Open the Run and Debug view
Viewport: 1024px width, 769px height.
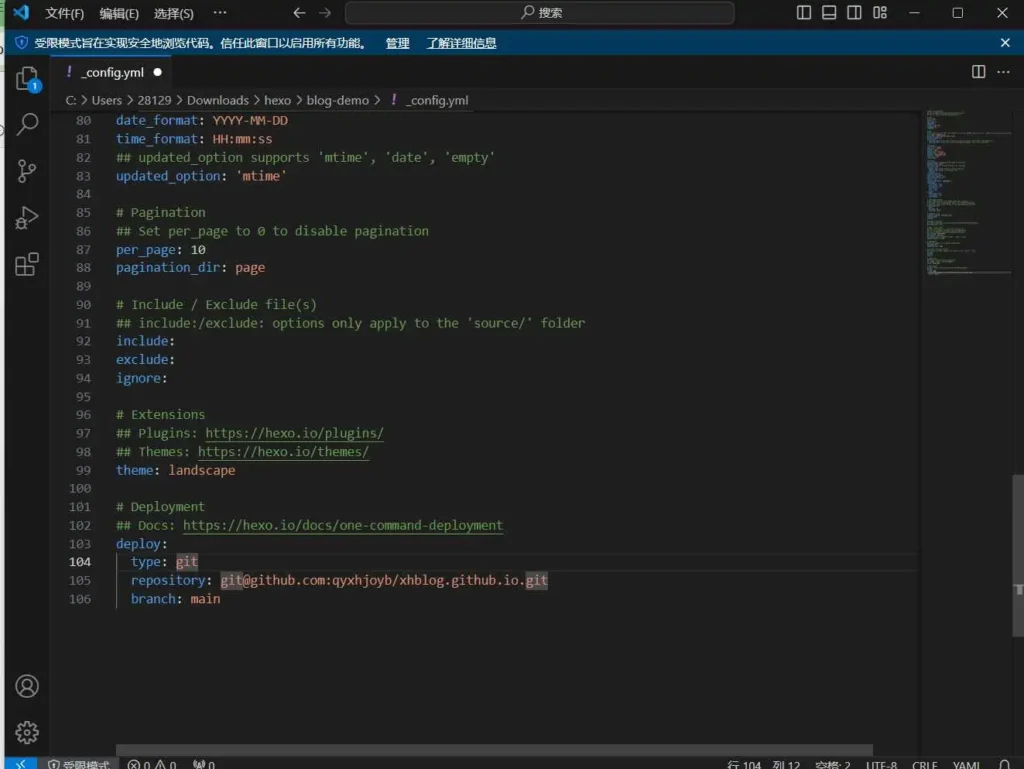pos(27,218)
